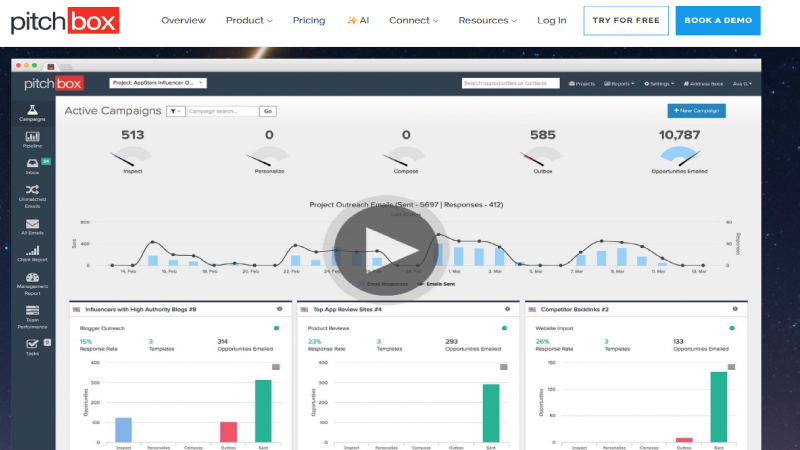Expand the Resources dropdown
Viewport: 800px width, 450px height.
[487, 20]
